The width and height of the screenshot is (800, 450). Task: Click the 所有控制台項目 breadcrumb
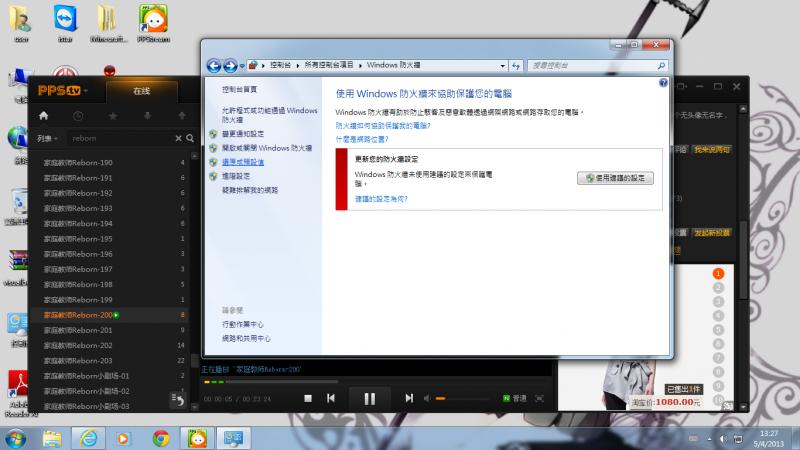329,65
